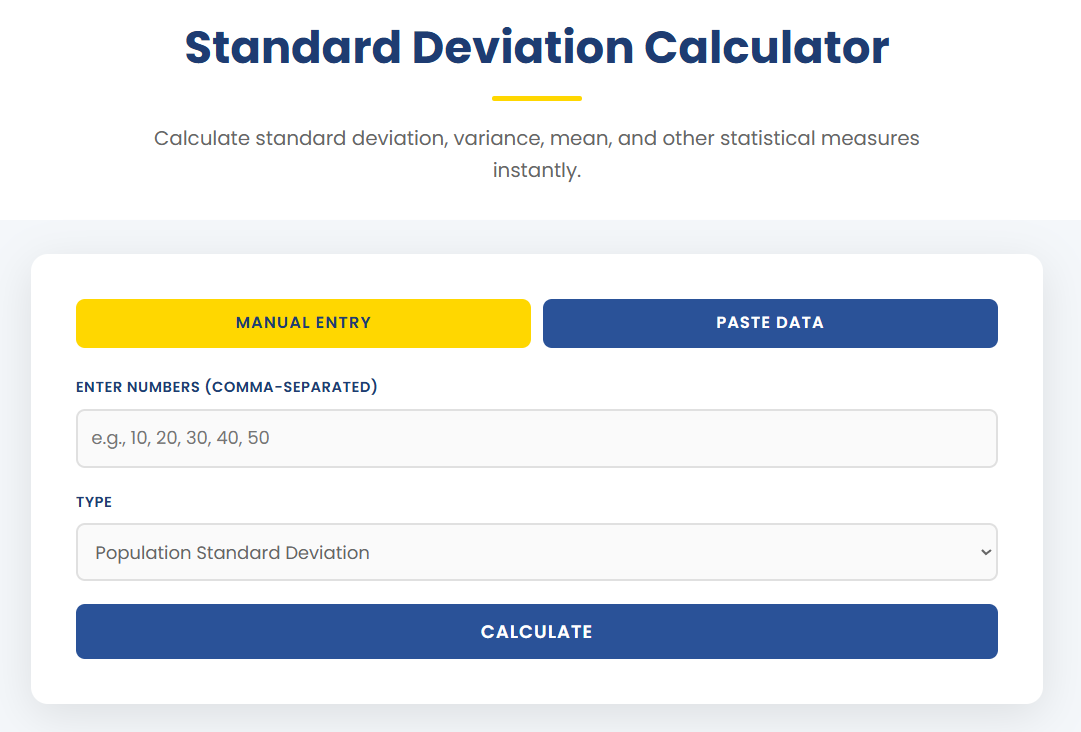Click the calculator description subtitle text
This screenshot has width=1081, height=732.
[536, 153]
